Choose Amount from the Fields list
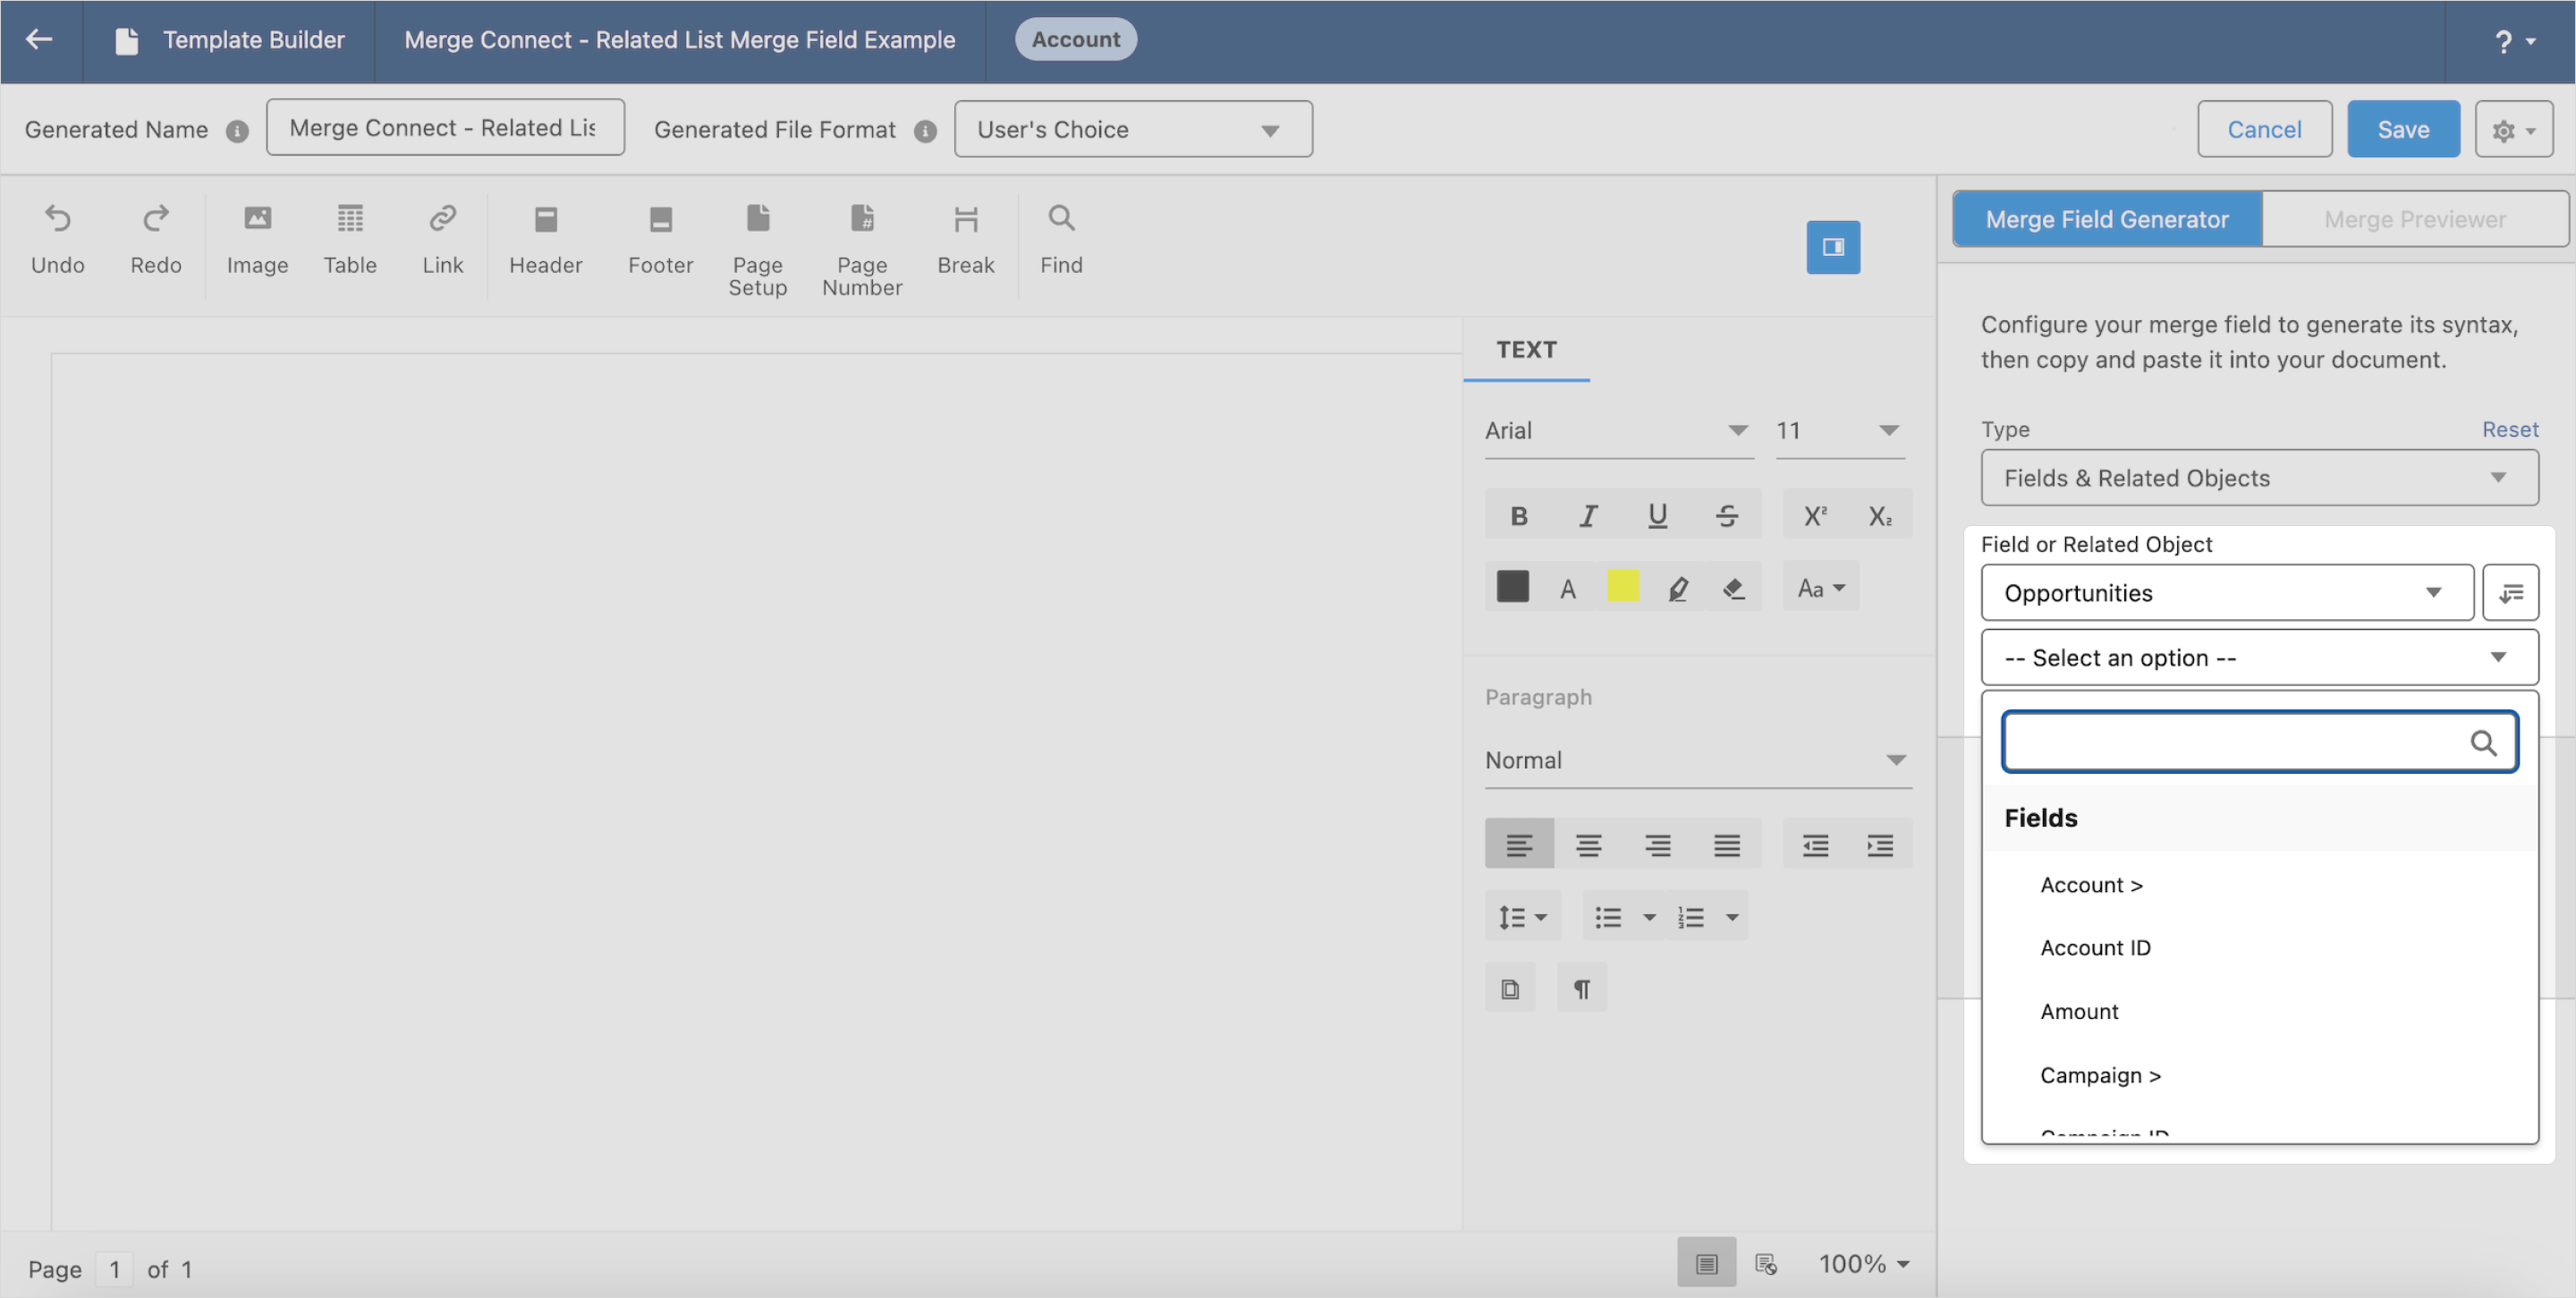 click(x=2079, y=1011)
